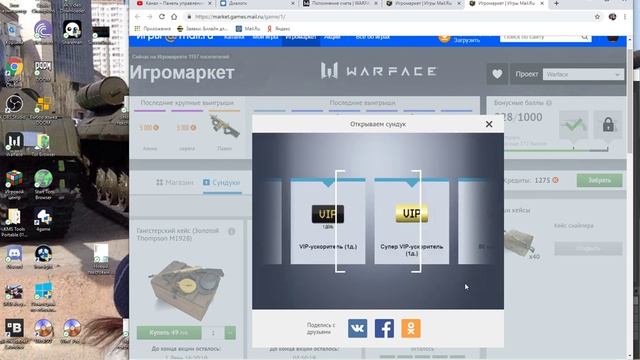Share the win via Facebook icon
The height and width of the screenshot is (360, 640).
[384, 329]
